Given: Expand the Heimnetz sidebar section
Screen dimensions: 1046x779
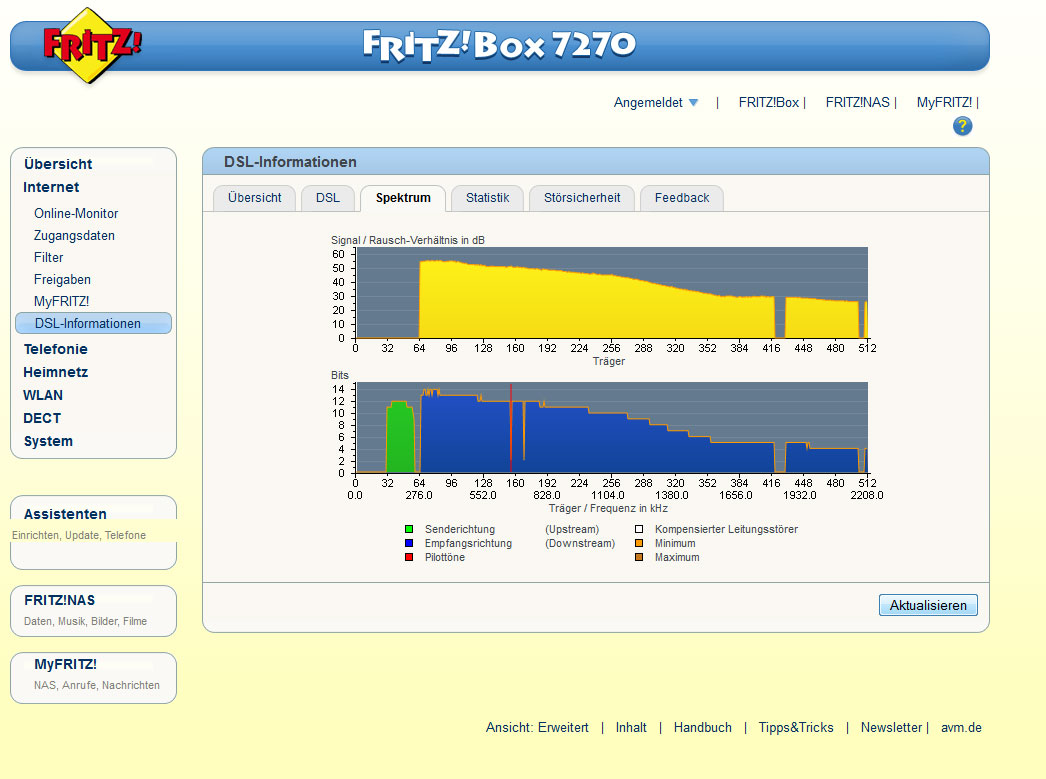Looking at the screenshot, I should tap(55, 372).
